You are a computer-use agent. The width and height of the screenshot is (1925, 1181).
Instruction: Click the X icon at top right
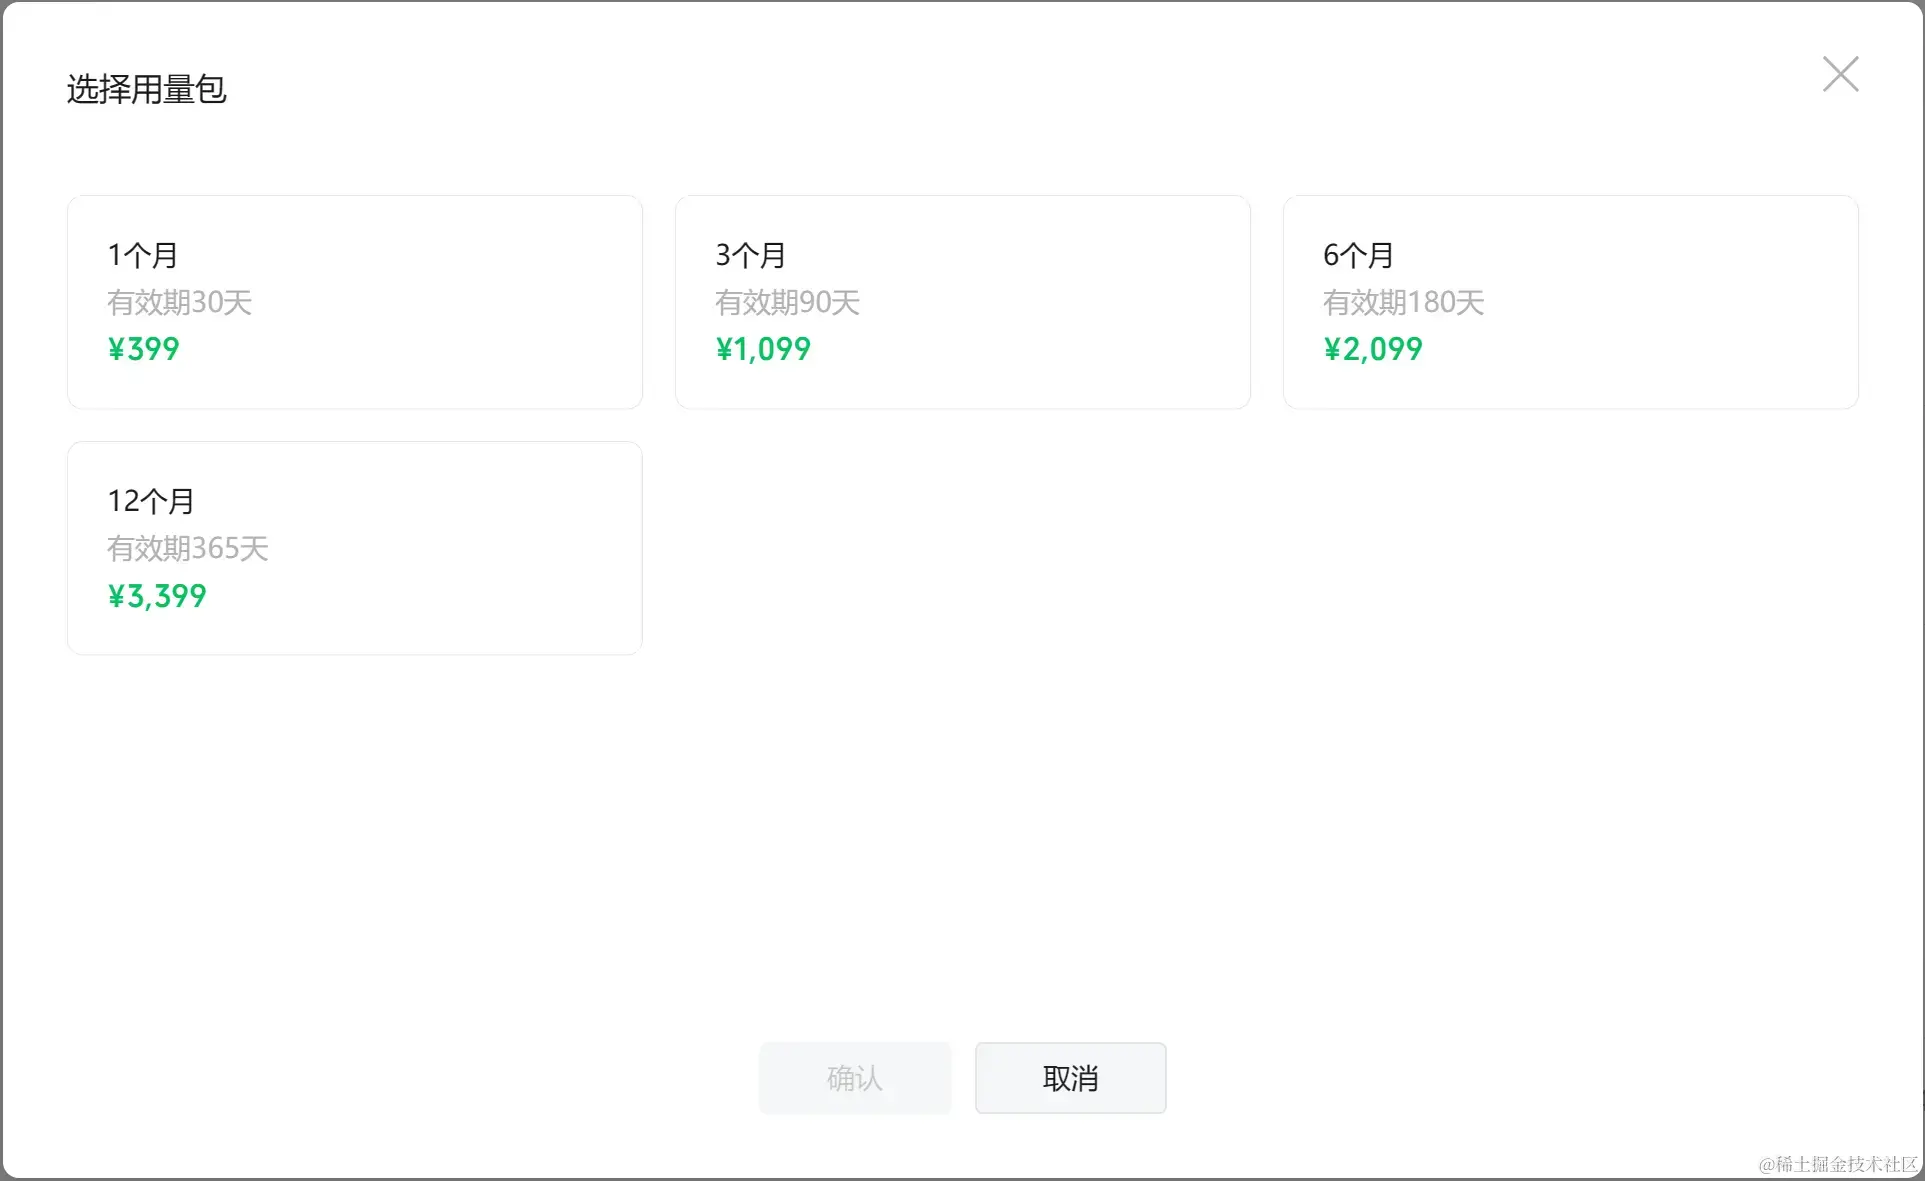click(x=1840, y=74)
